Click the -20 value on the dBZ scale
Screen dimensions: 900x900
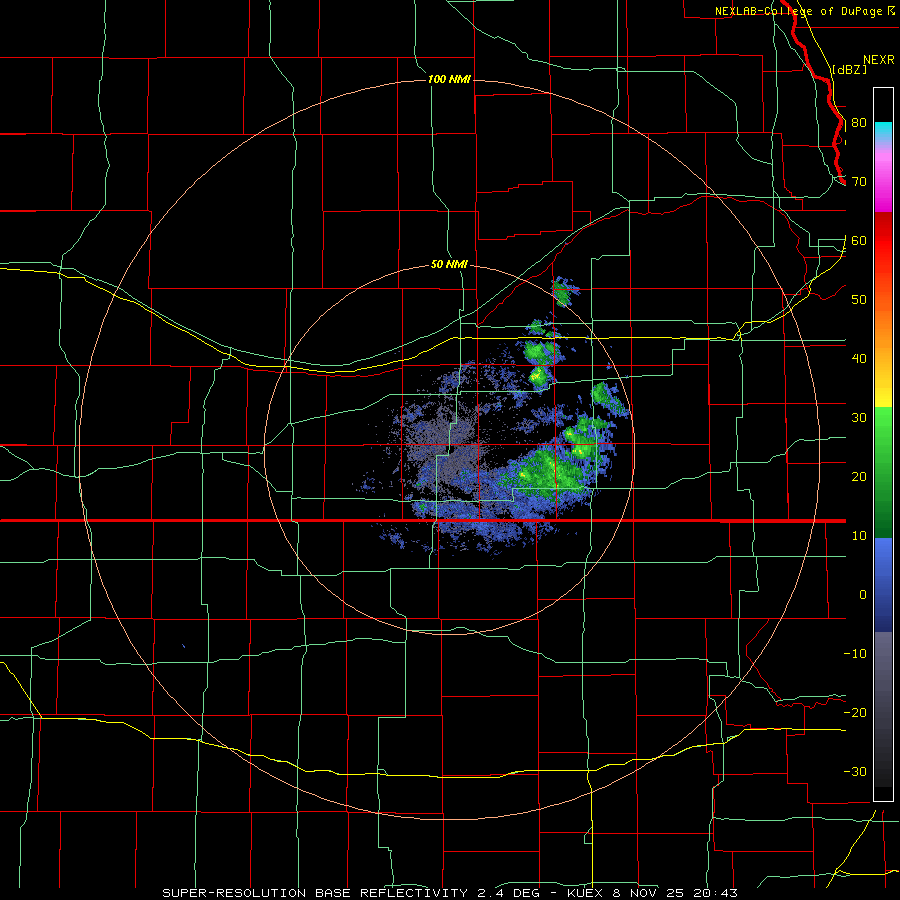[x=855, y=713]
